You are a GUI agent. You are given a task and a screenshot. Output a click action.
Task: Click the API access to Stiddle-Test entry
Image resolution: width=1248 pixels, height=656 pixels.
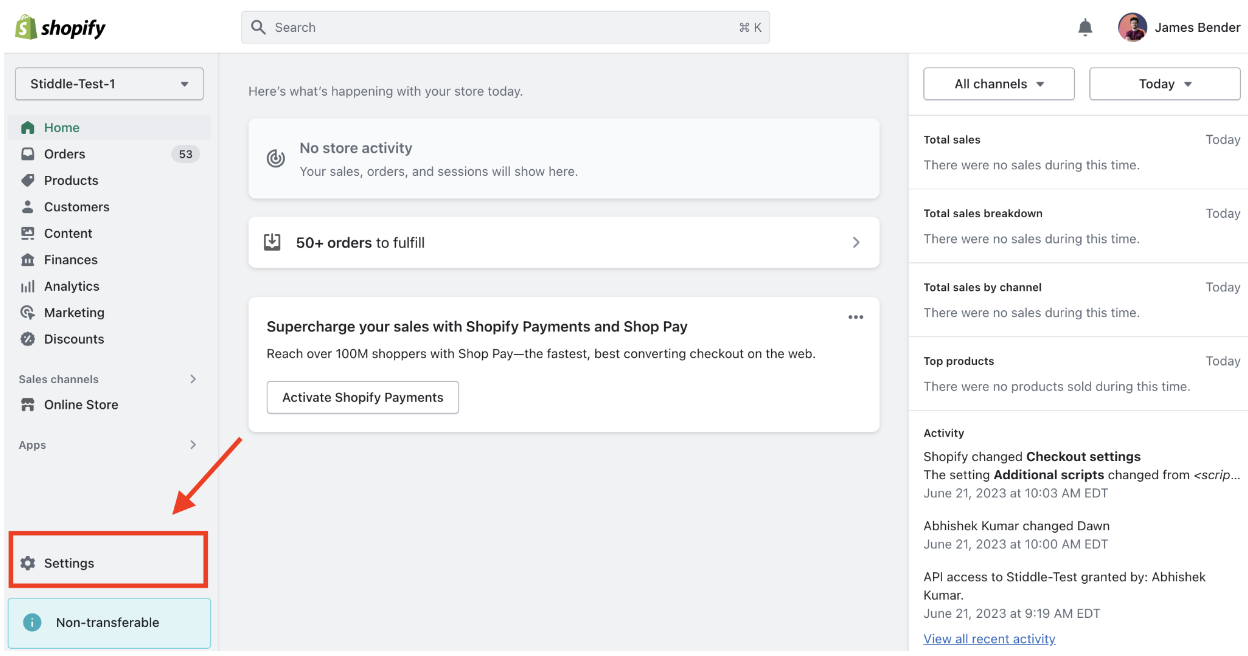coord(1065,595)
